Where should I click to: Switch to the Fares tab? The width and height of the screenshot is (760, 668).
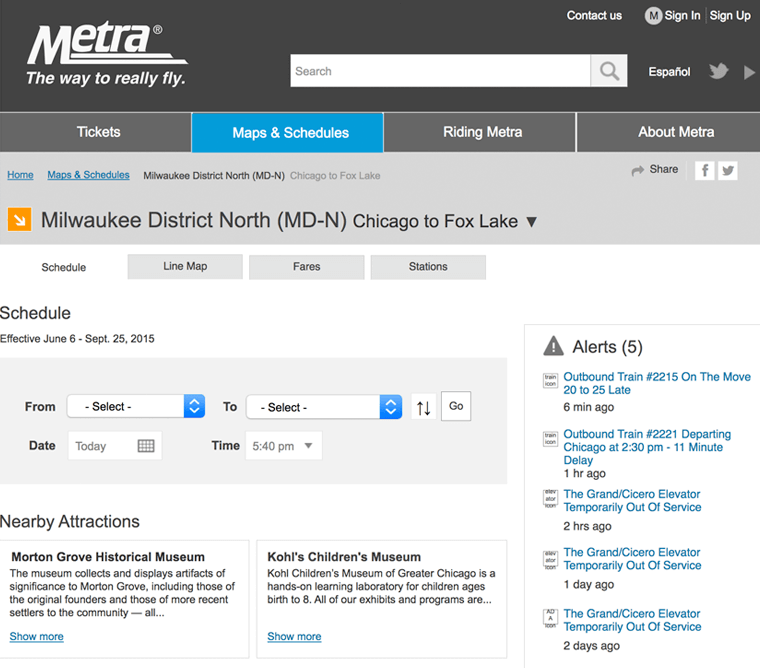click(307, 267)
